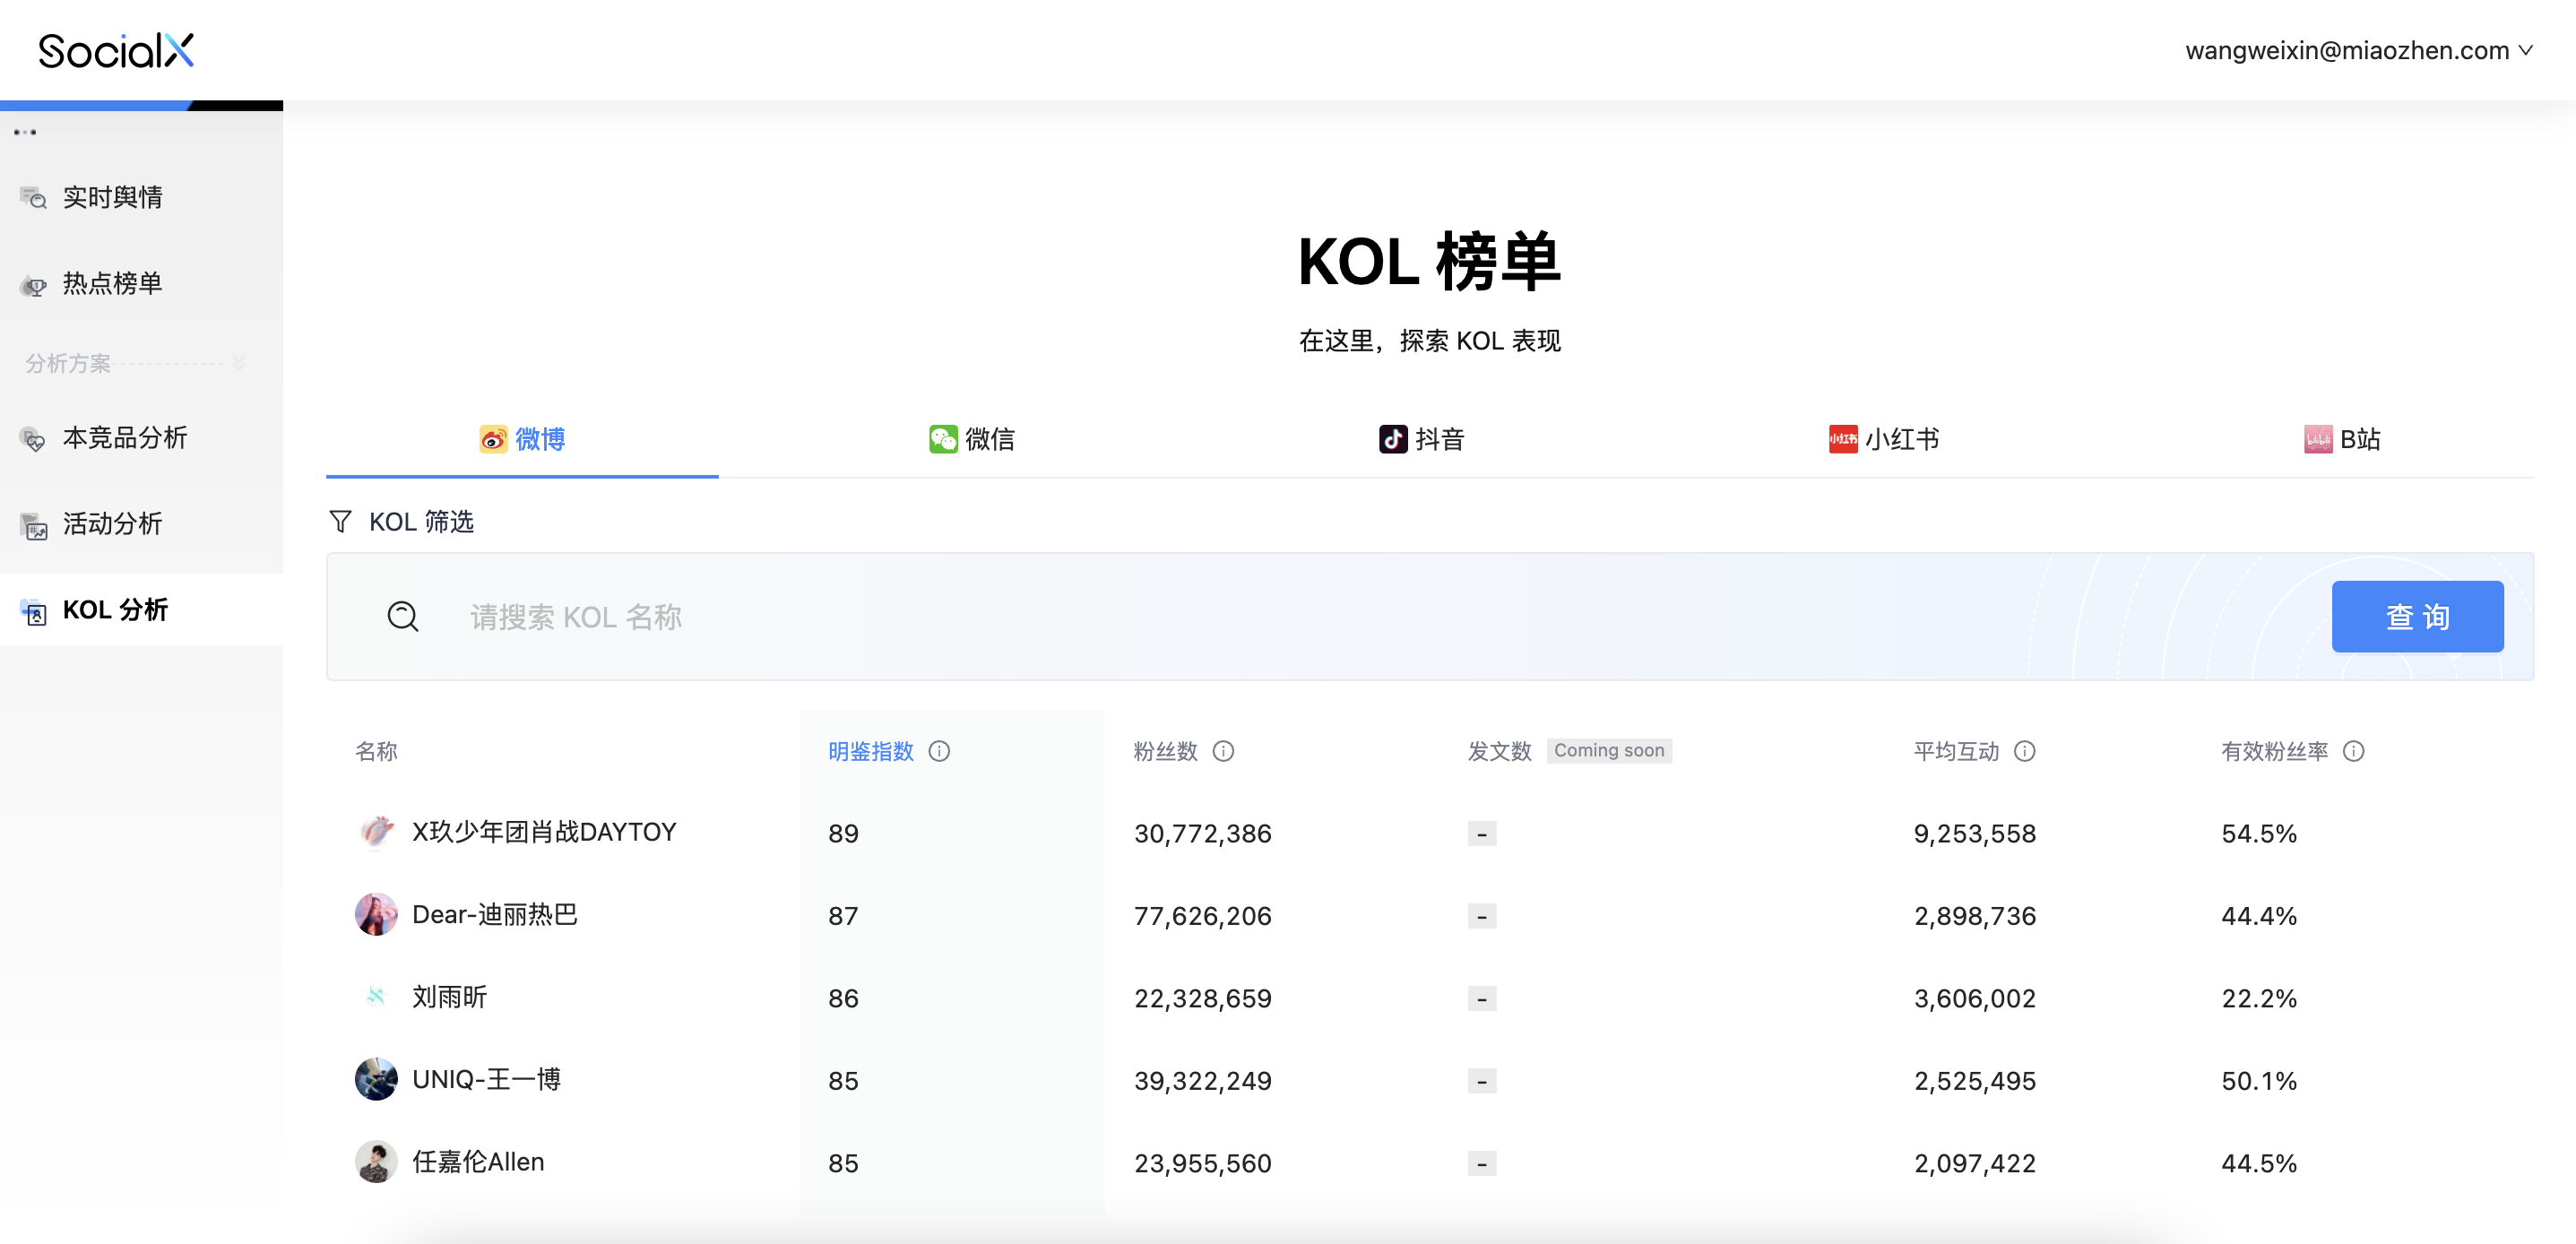2576x1244 pixels.
Task: Click the 实时舆情 sidebar icon
Action: tap(34, 197)
